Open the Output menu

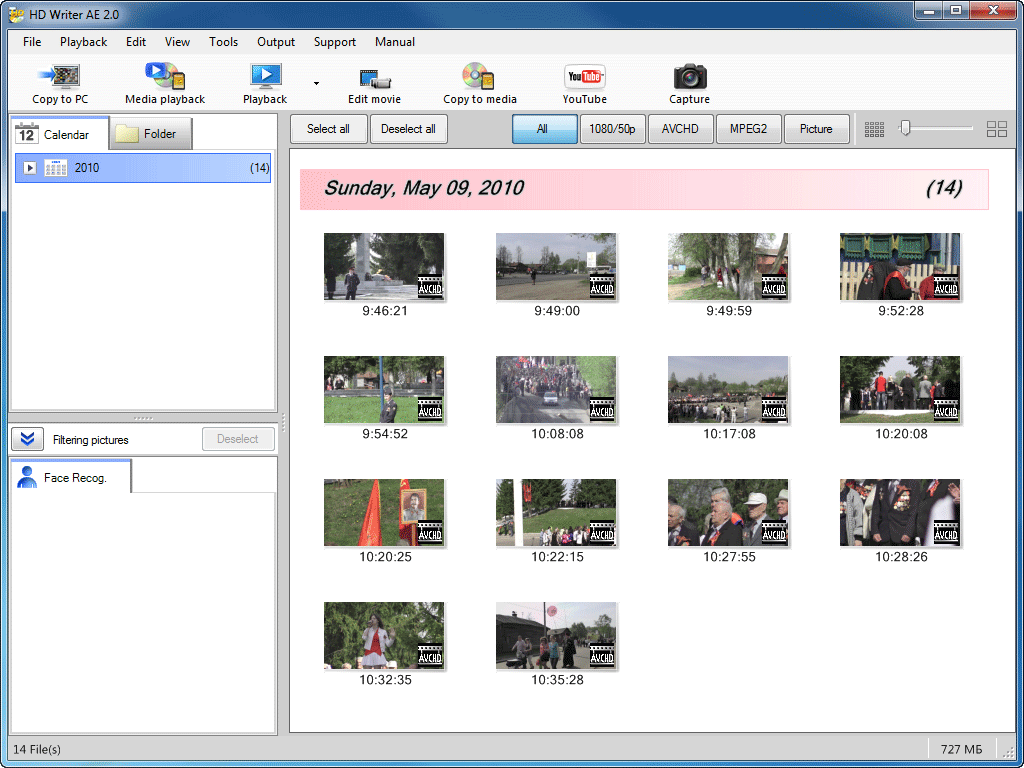(276, 42)
